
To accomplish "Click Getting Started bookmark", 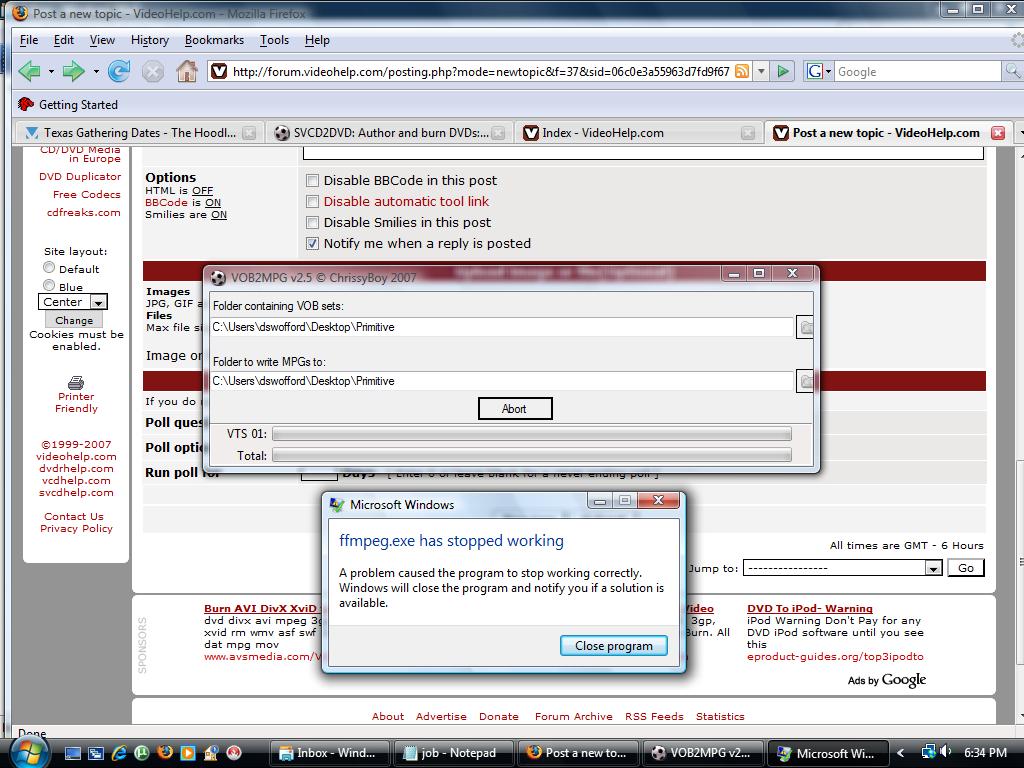I will pyautogui.click(x=68, y=104).
